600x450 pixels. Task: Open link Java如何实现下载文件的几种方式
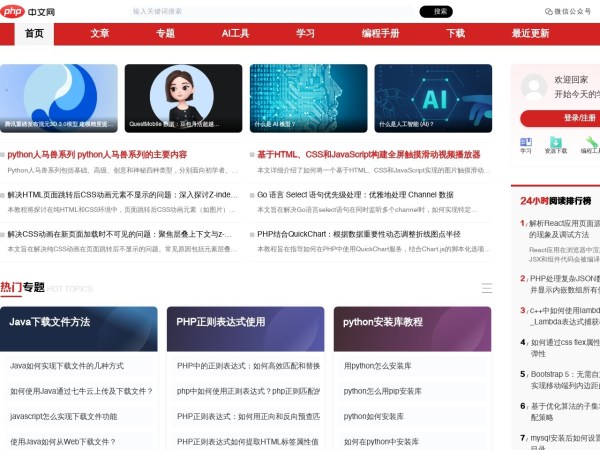(x=67, y=366)
